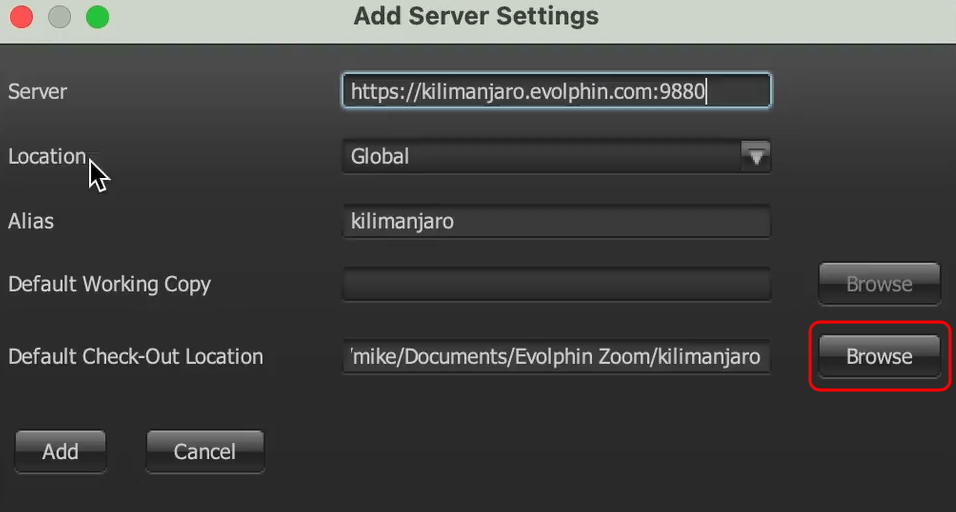Click the Default Working Copy label
Image resolution: width=956 pixels, height=512 pixels.
coord(110,285)
